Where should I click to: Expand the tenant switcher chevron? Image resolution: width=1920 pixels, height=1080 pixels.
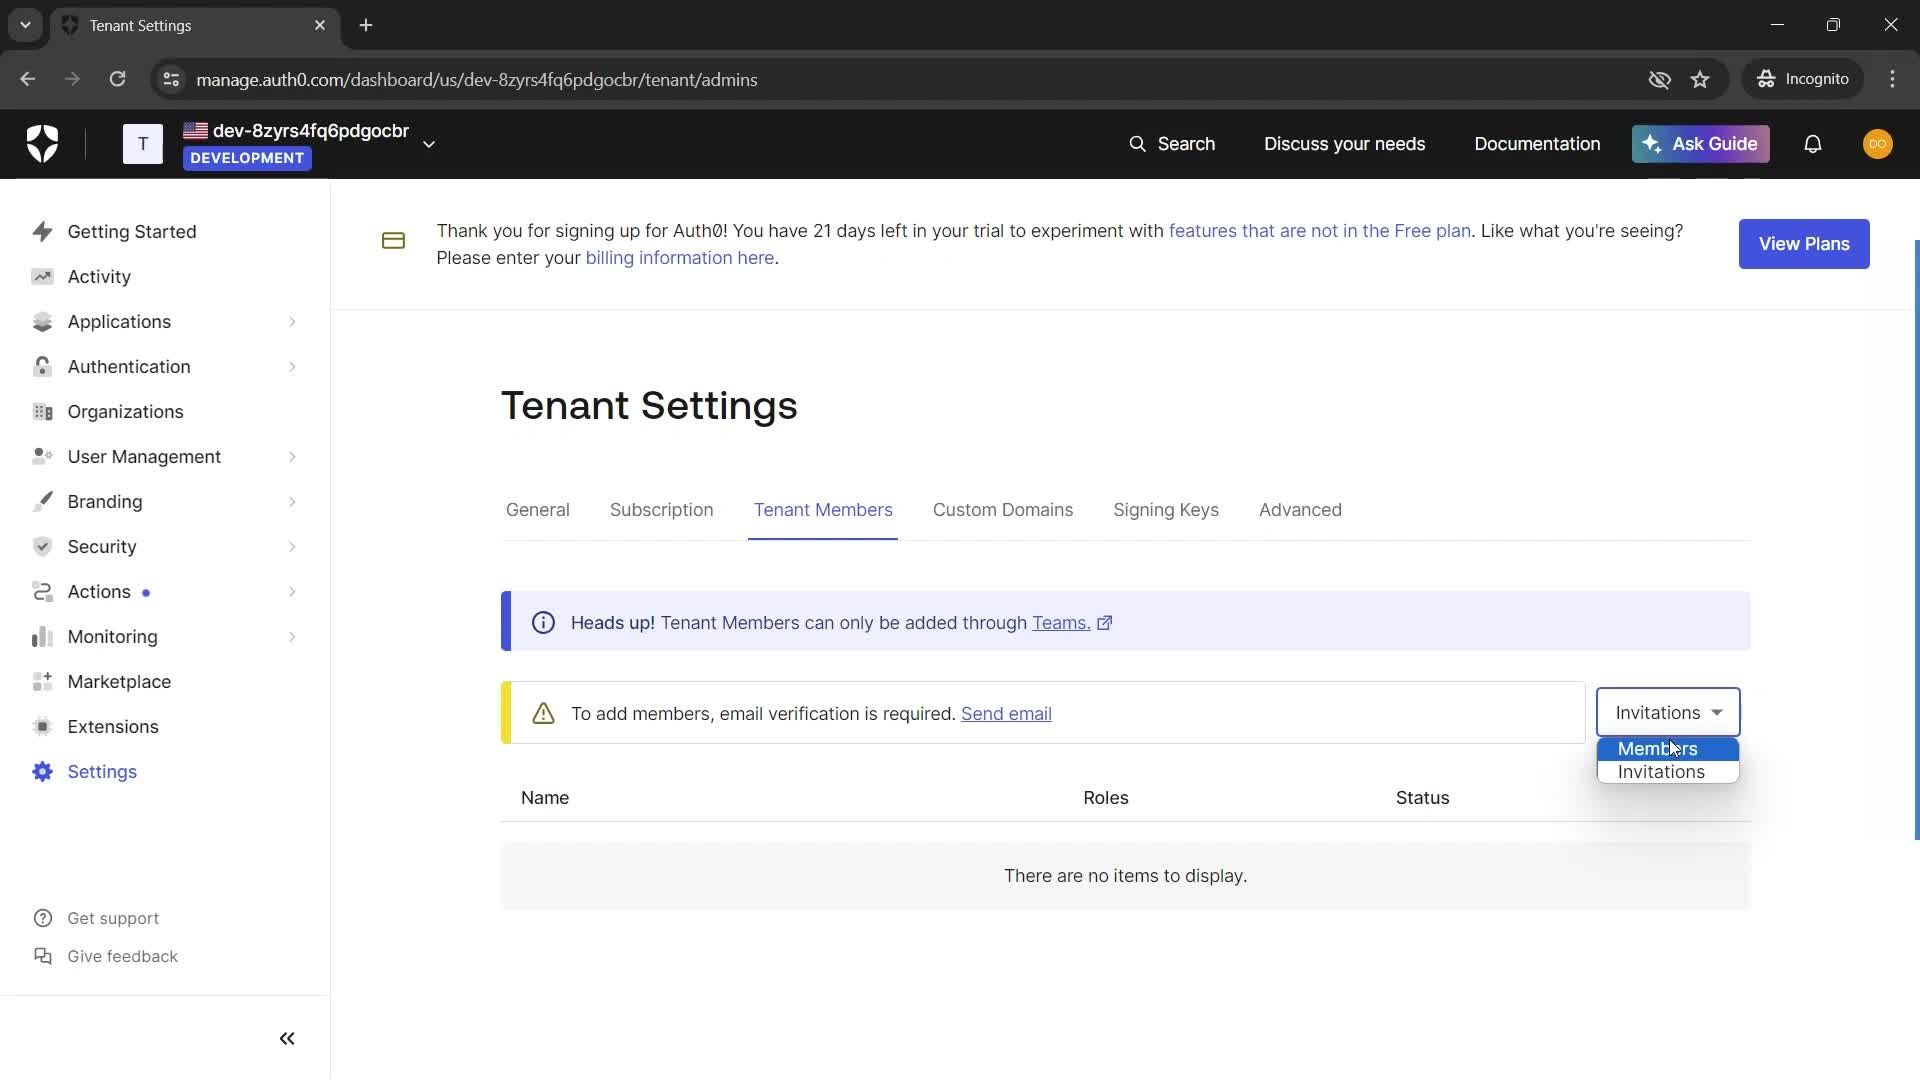429,144
